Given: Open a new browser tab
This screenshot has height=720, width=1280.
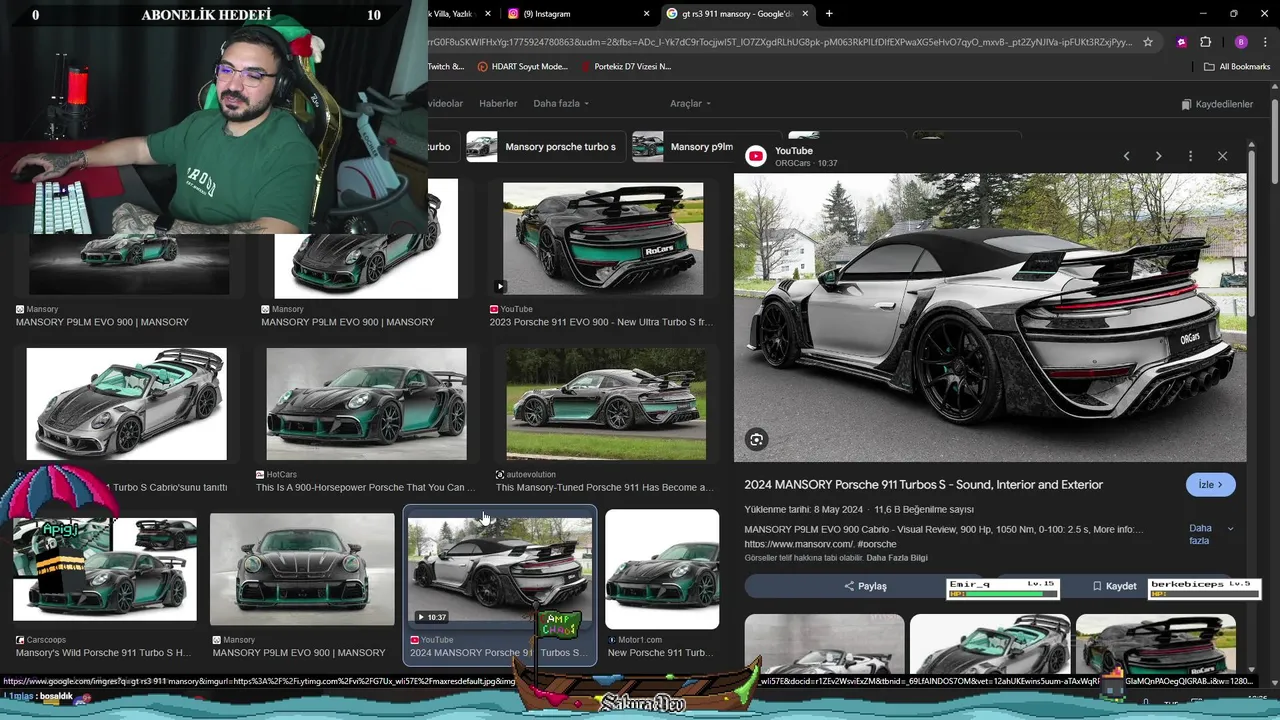Looking at the screenshot, I should pos(829,14).
